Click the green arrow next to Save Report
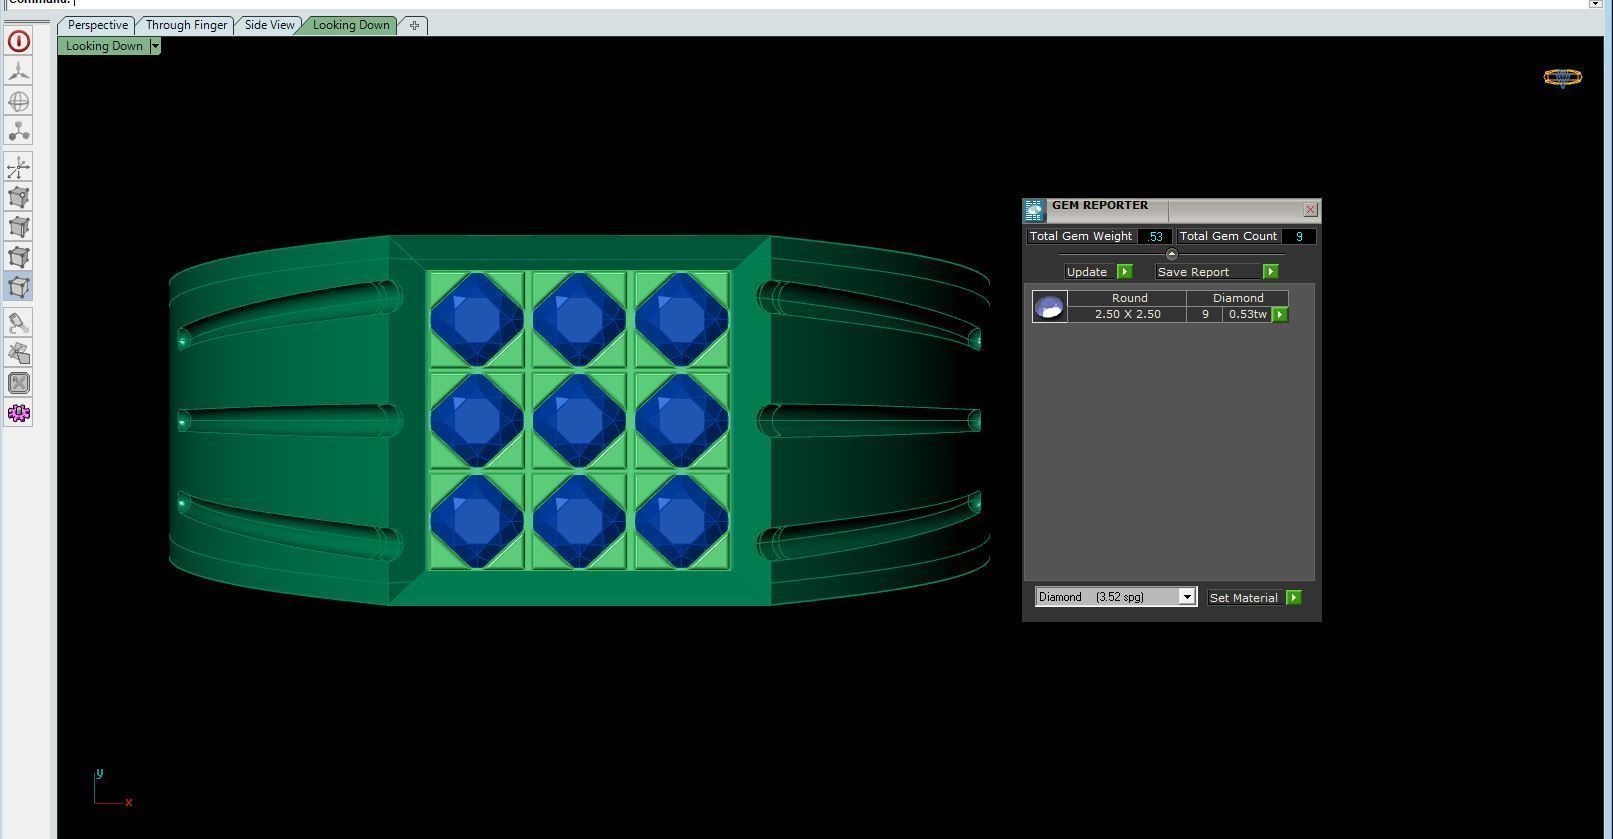Screen dimensions: 1613x839 pyautogui.click(x=1270, y=272)
